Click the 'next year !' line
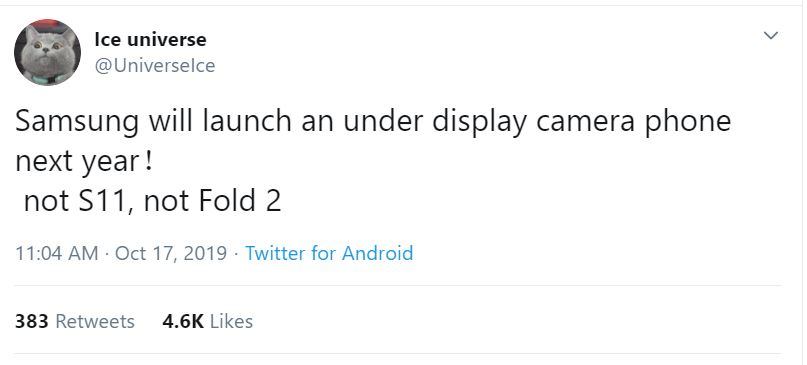This screenshot has height=365, width=807. [x=84, y=163]
